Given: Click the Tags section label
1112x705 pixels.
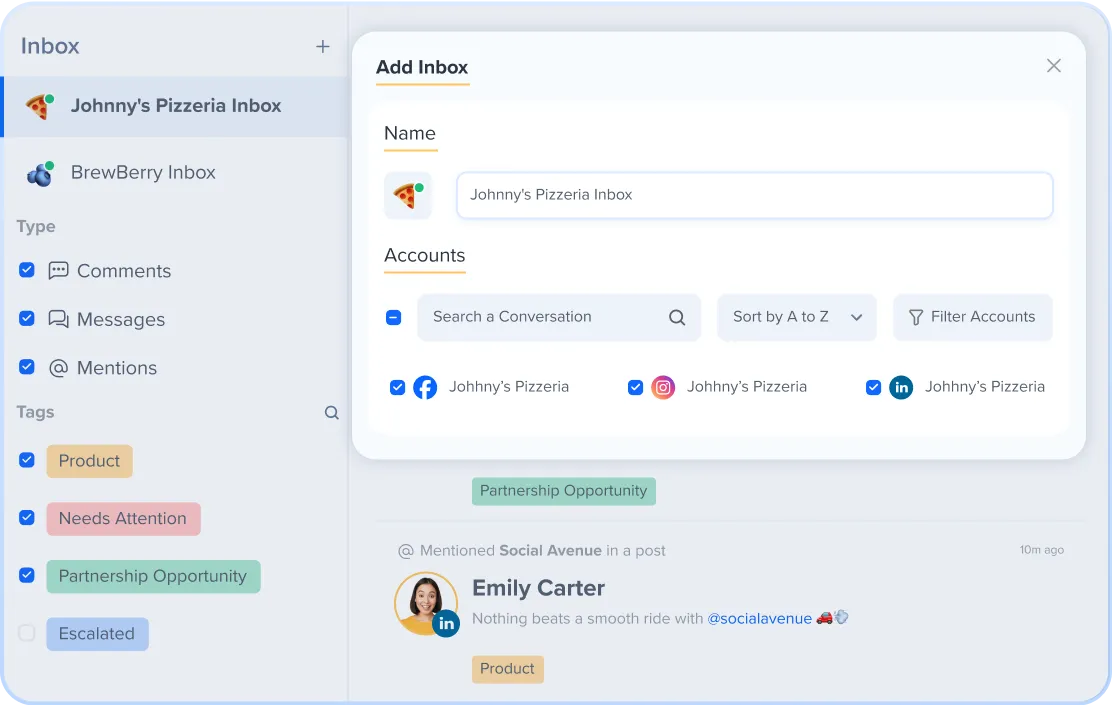Looking at the screenshot, I should tap(35, 412).
